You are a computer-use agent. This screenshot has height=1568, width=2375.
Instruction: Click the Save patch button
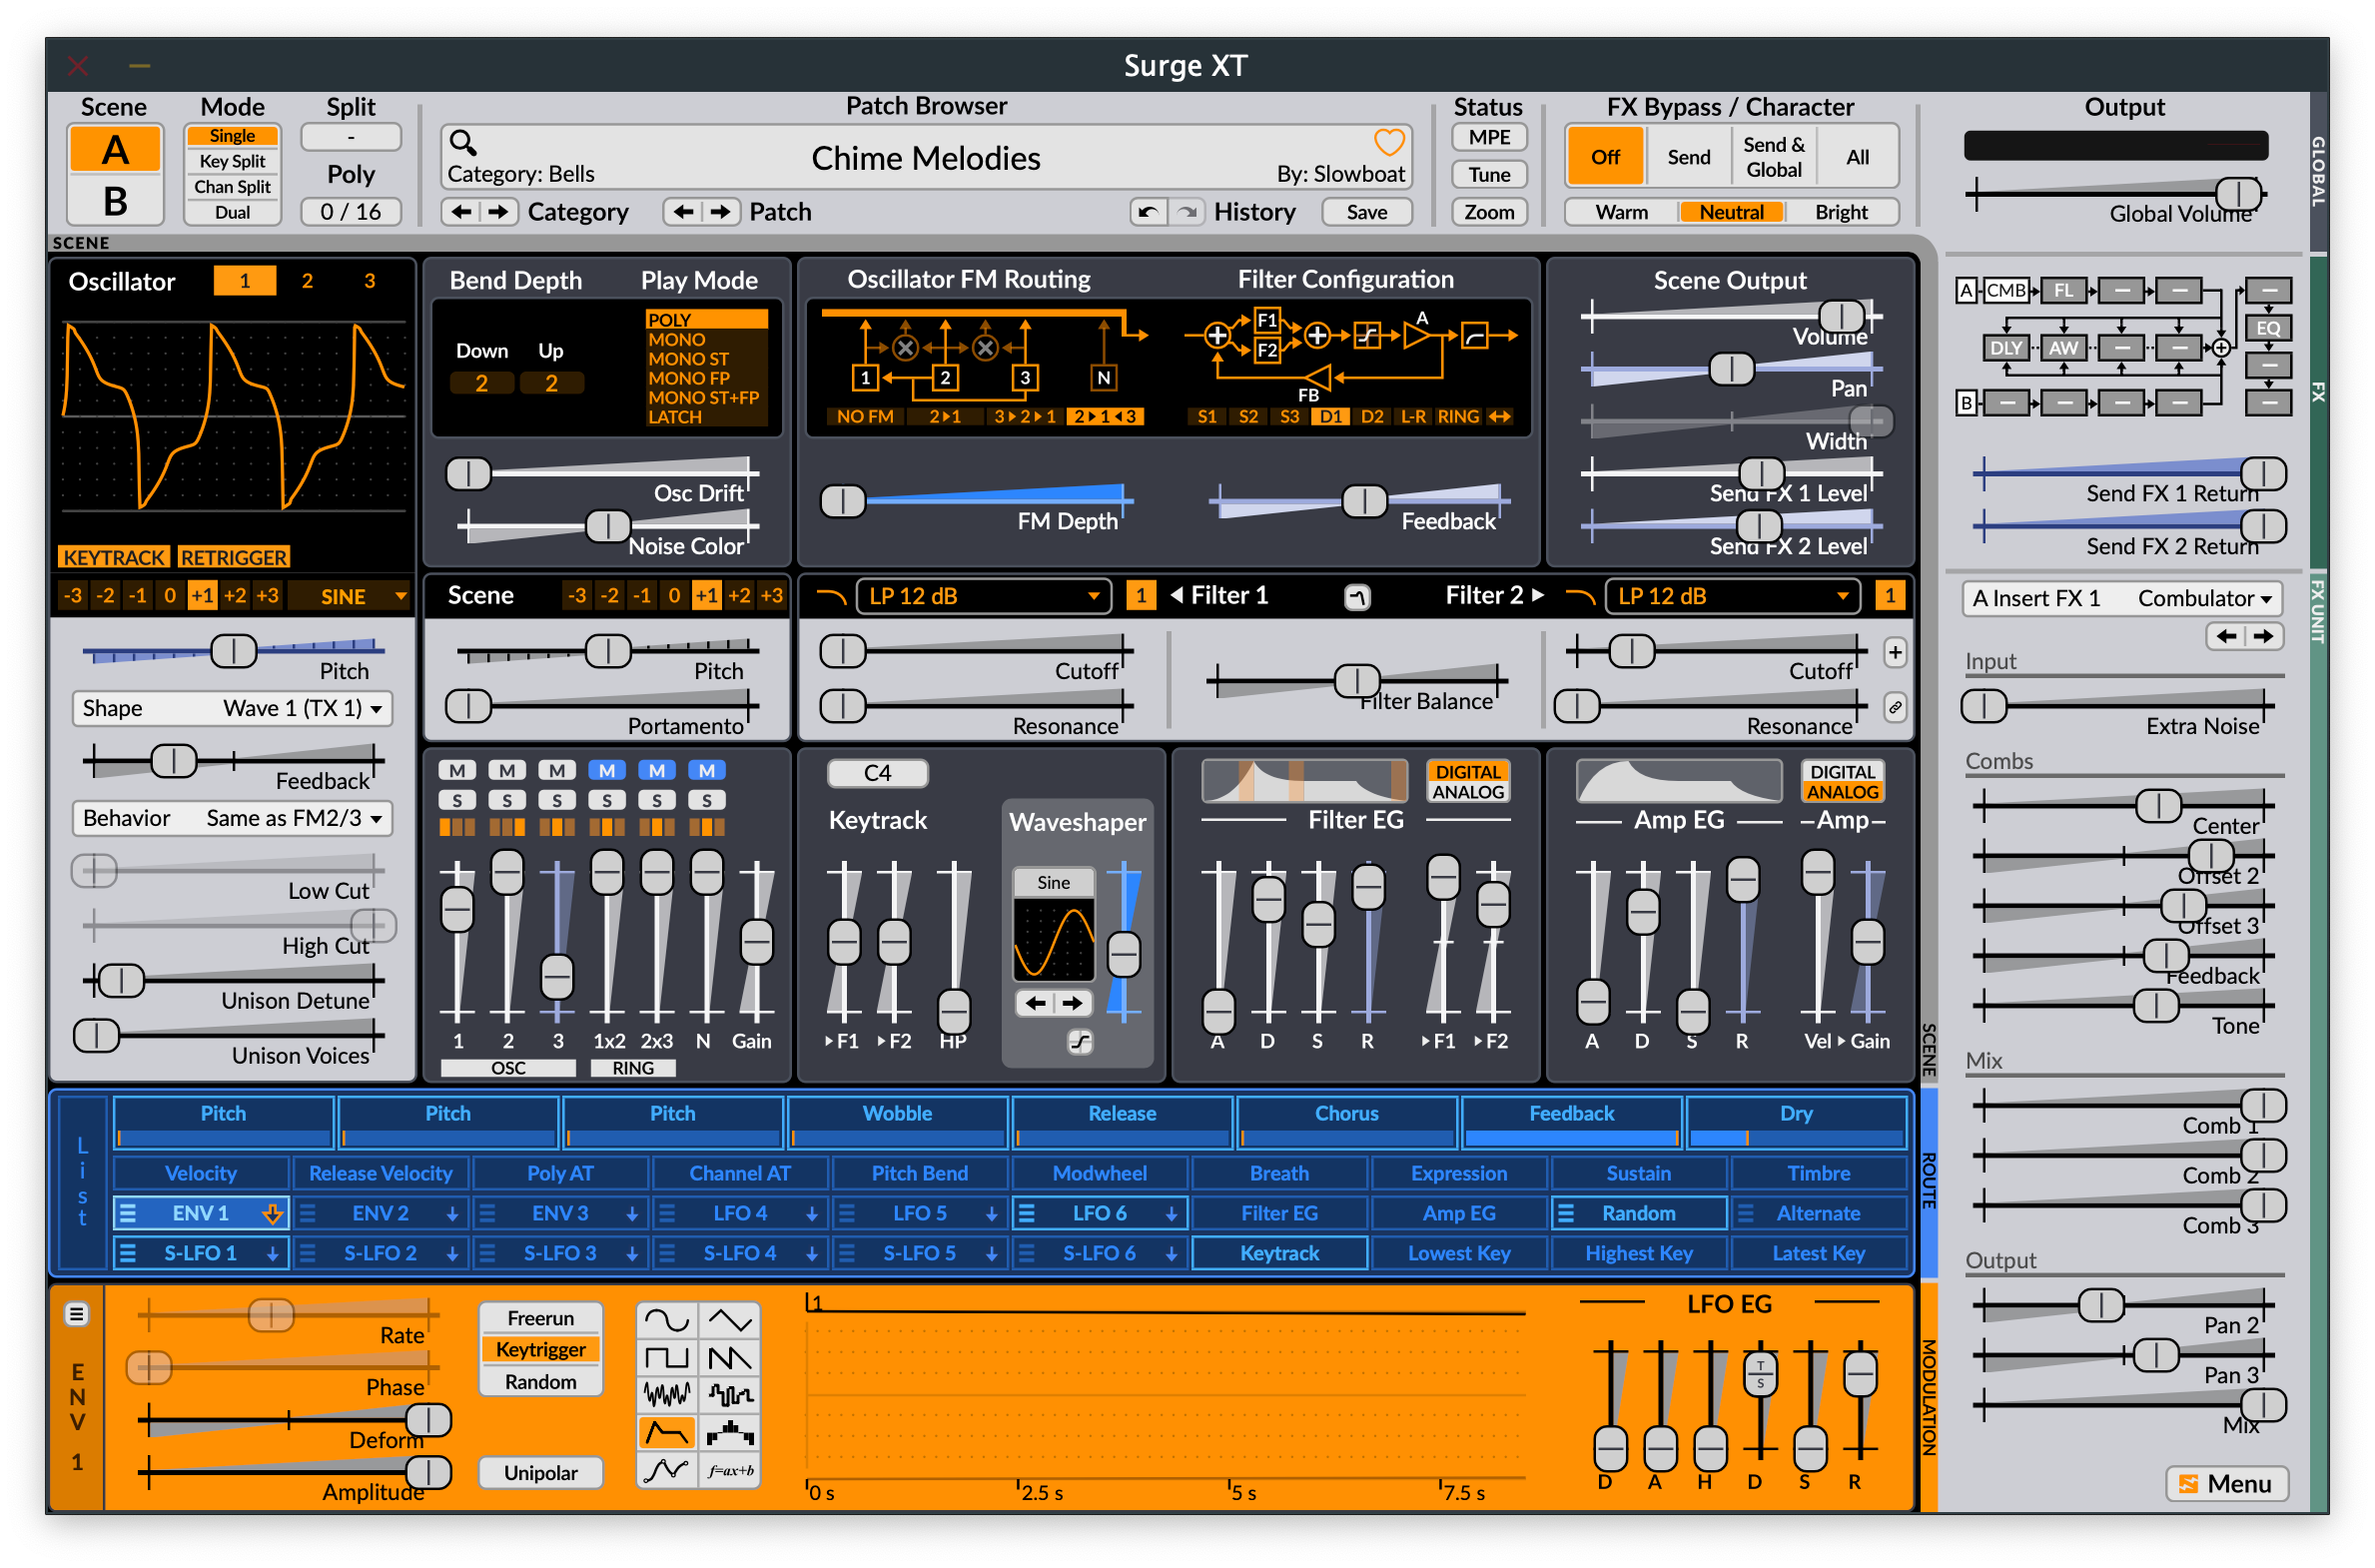(1366, 212)
